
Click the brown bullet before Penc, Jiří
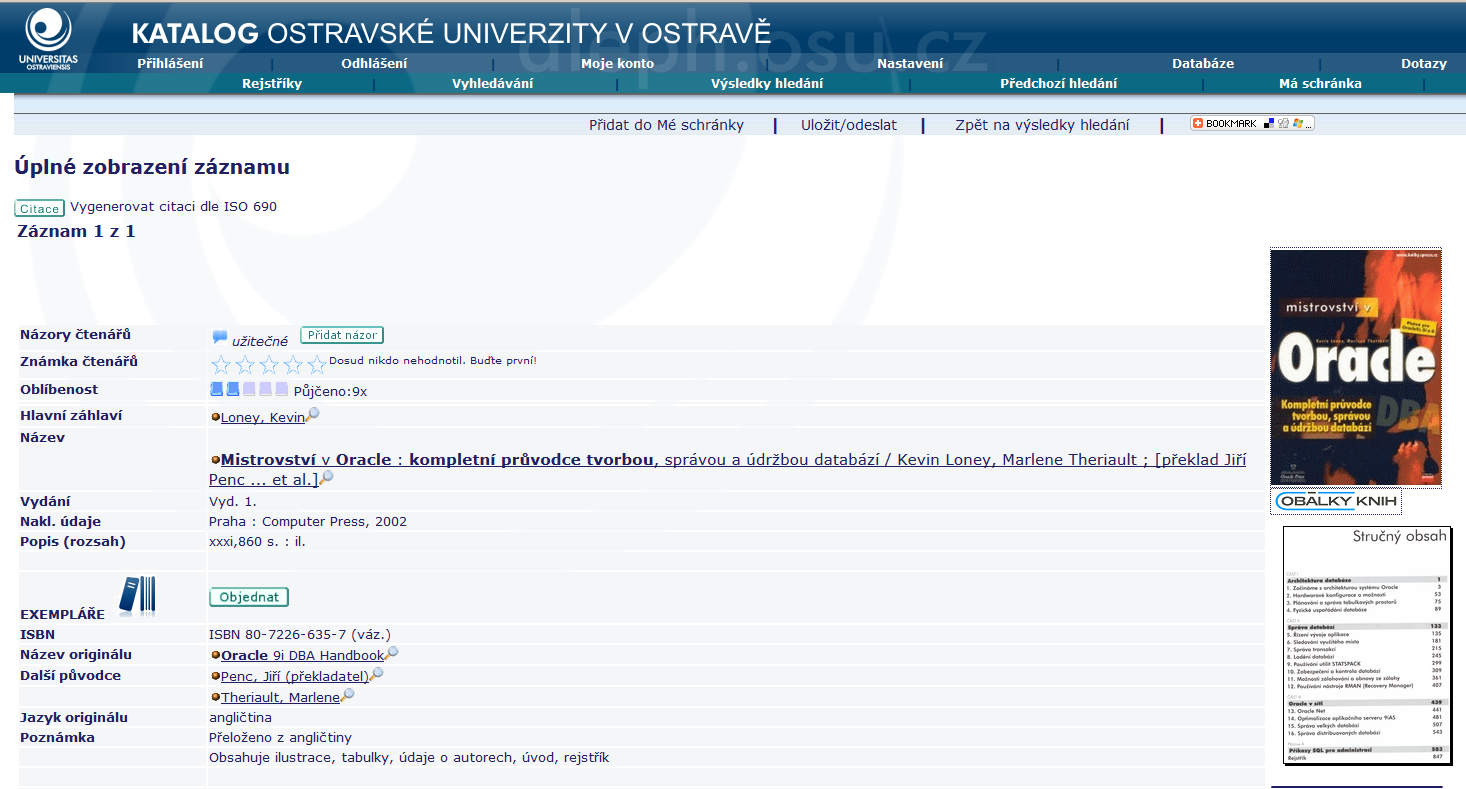(215, 677)
